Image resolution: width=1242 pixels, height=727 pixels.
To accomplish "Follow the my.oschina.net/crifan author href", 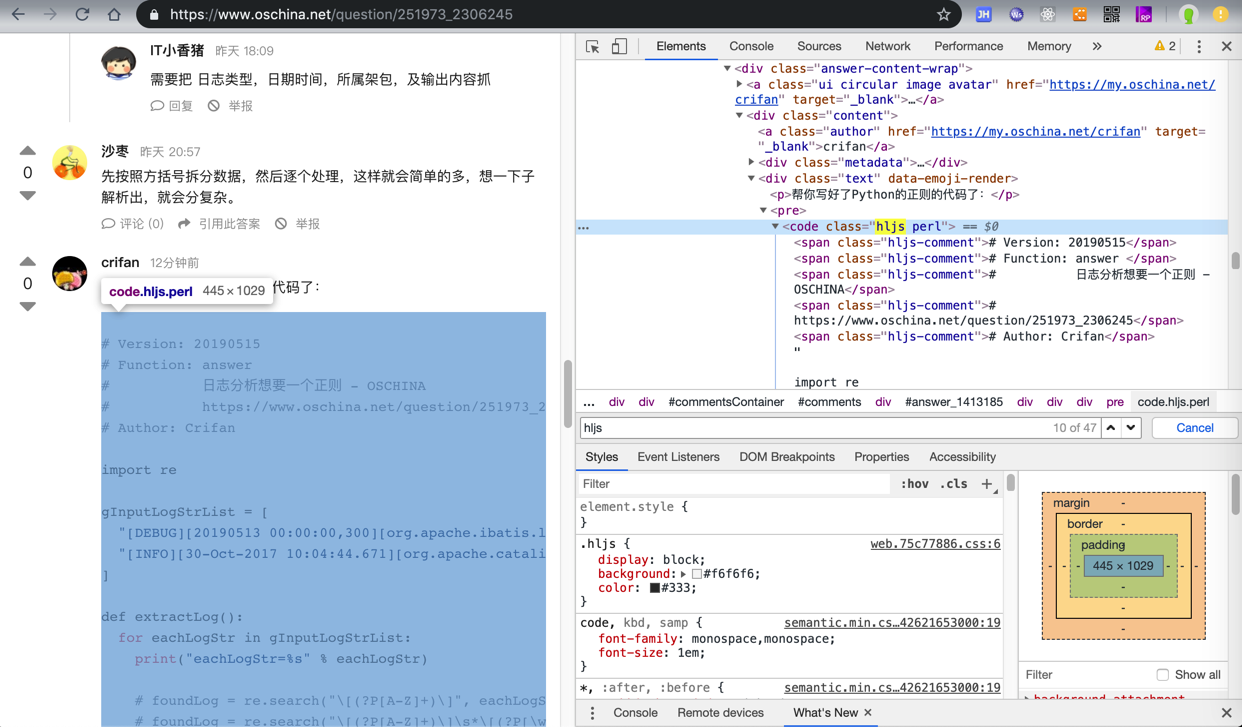I will pyautogui.click(x=1035, y=132).
